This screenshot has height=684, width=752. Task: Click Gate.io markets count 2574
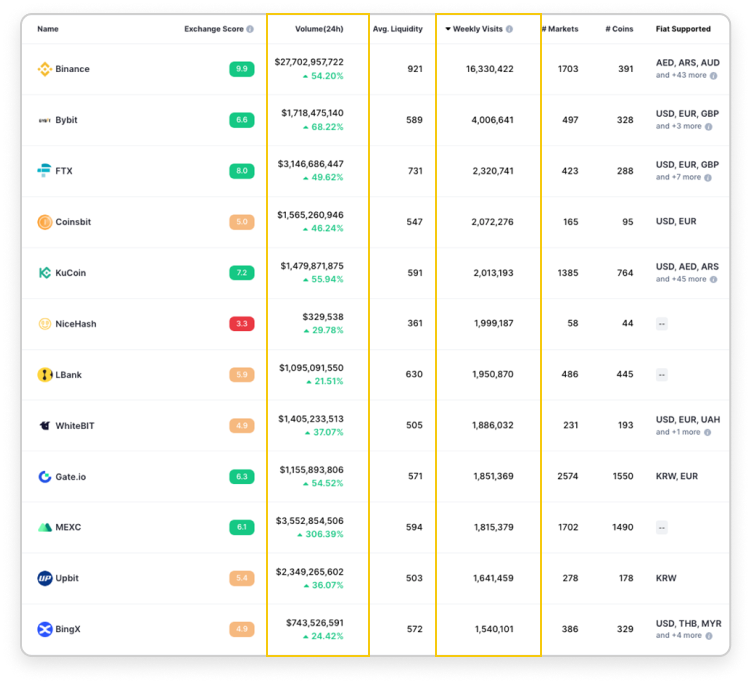(x=568, y=477)
